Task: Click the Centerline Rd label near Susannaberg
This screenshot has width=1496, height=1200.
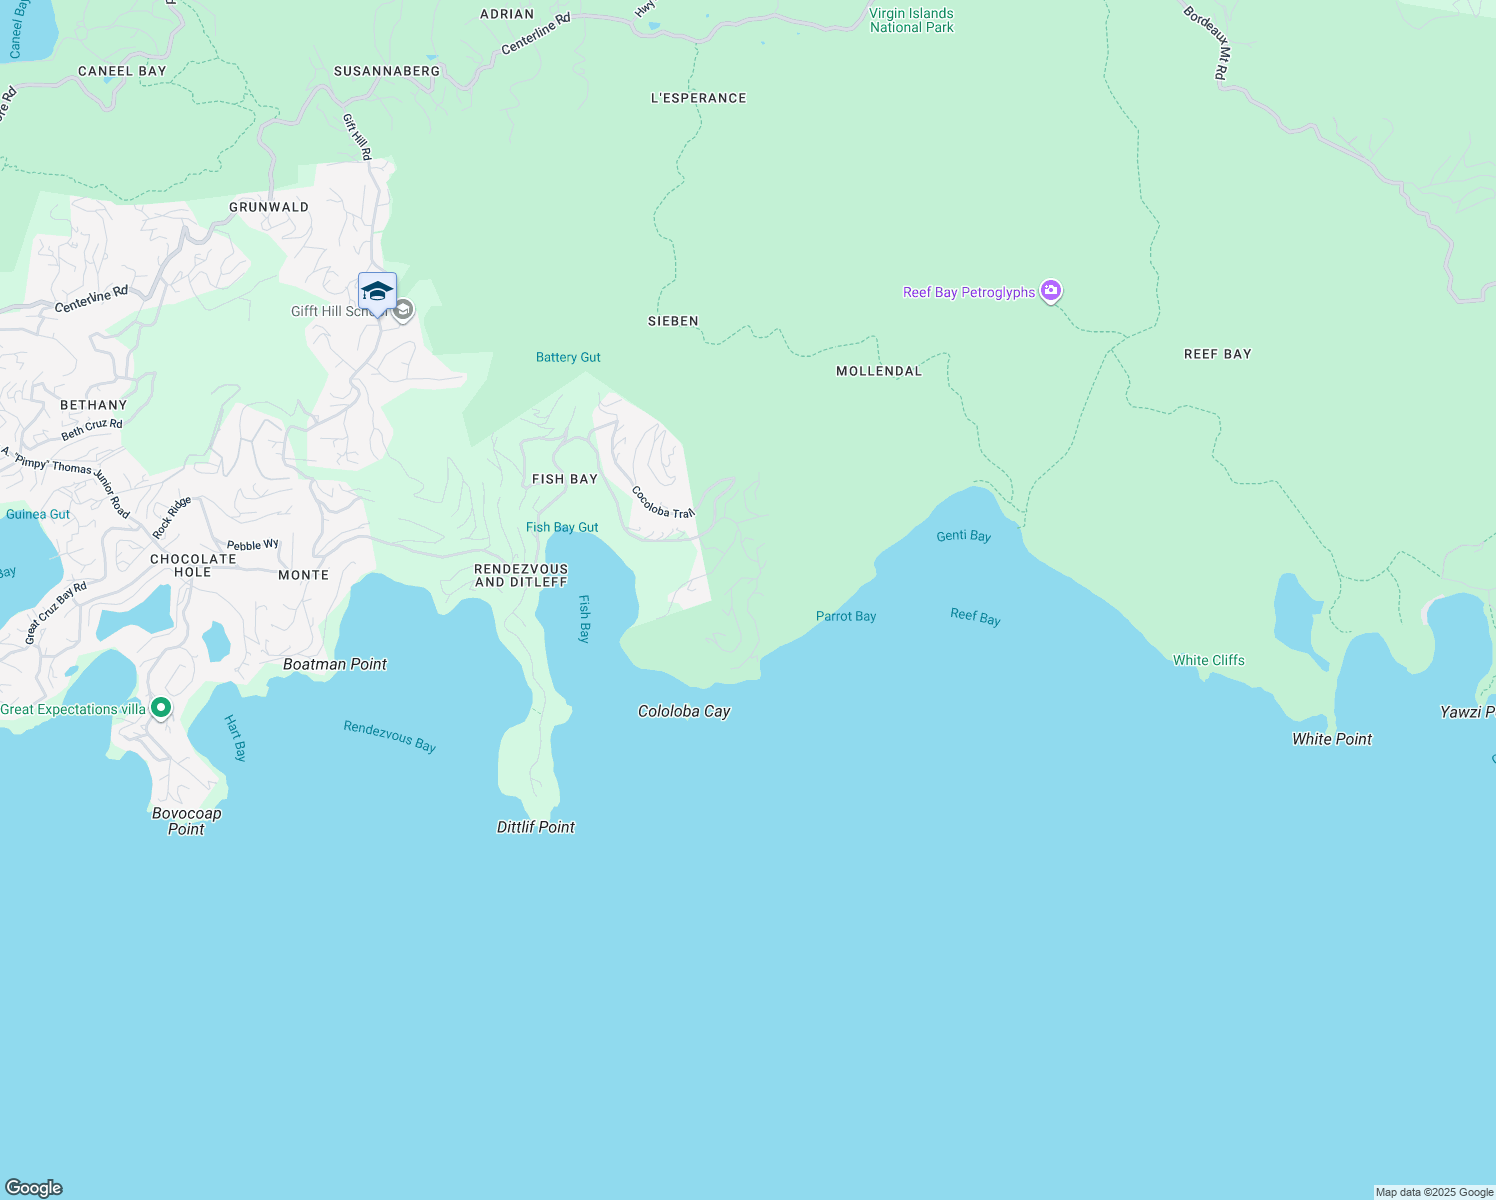Action: [x=536, y=34]
